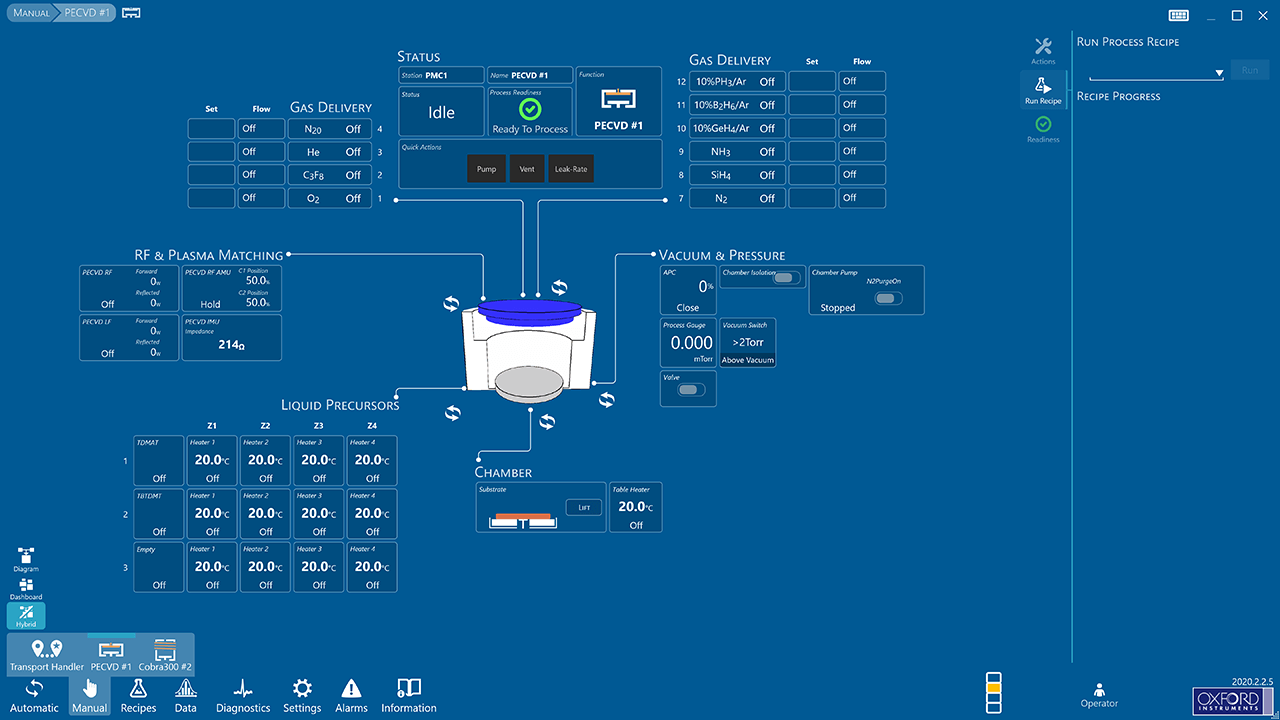Image resolution: width=1280 pixels, height=720 pixels.
Task: Click the N2O gas set input field
Action: (211, 128)
